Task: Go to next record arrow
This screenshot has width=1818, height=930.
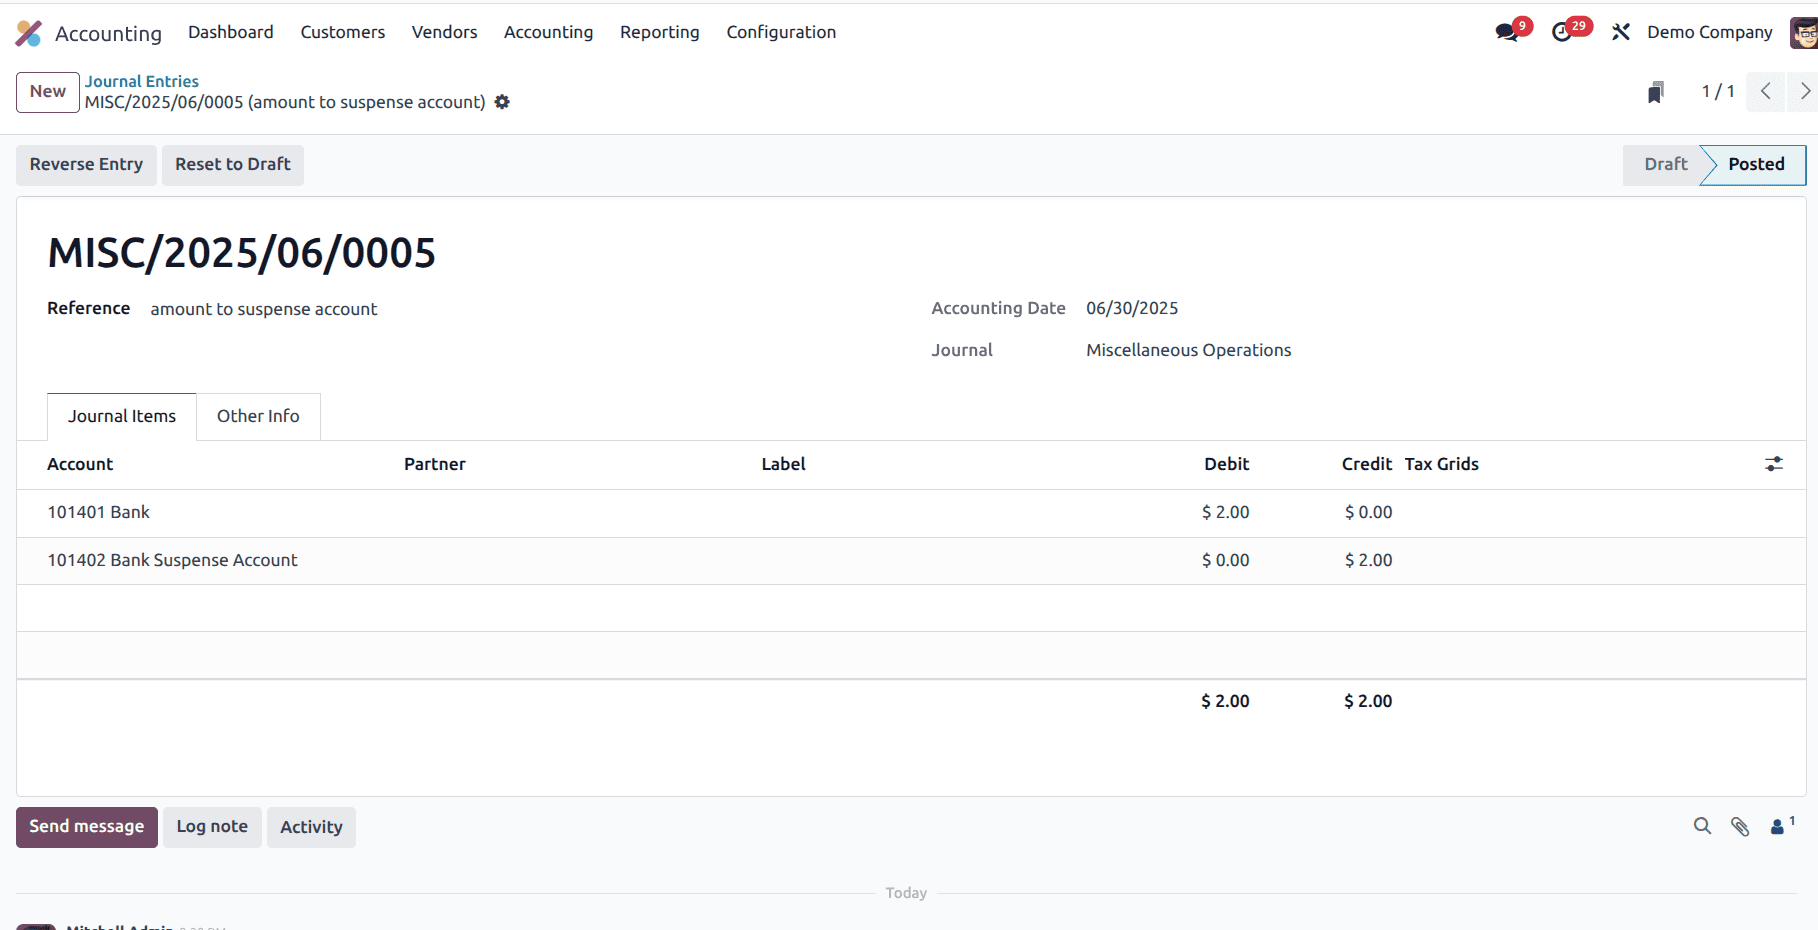Action: point(1804,91)
